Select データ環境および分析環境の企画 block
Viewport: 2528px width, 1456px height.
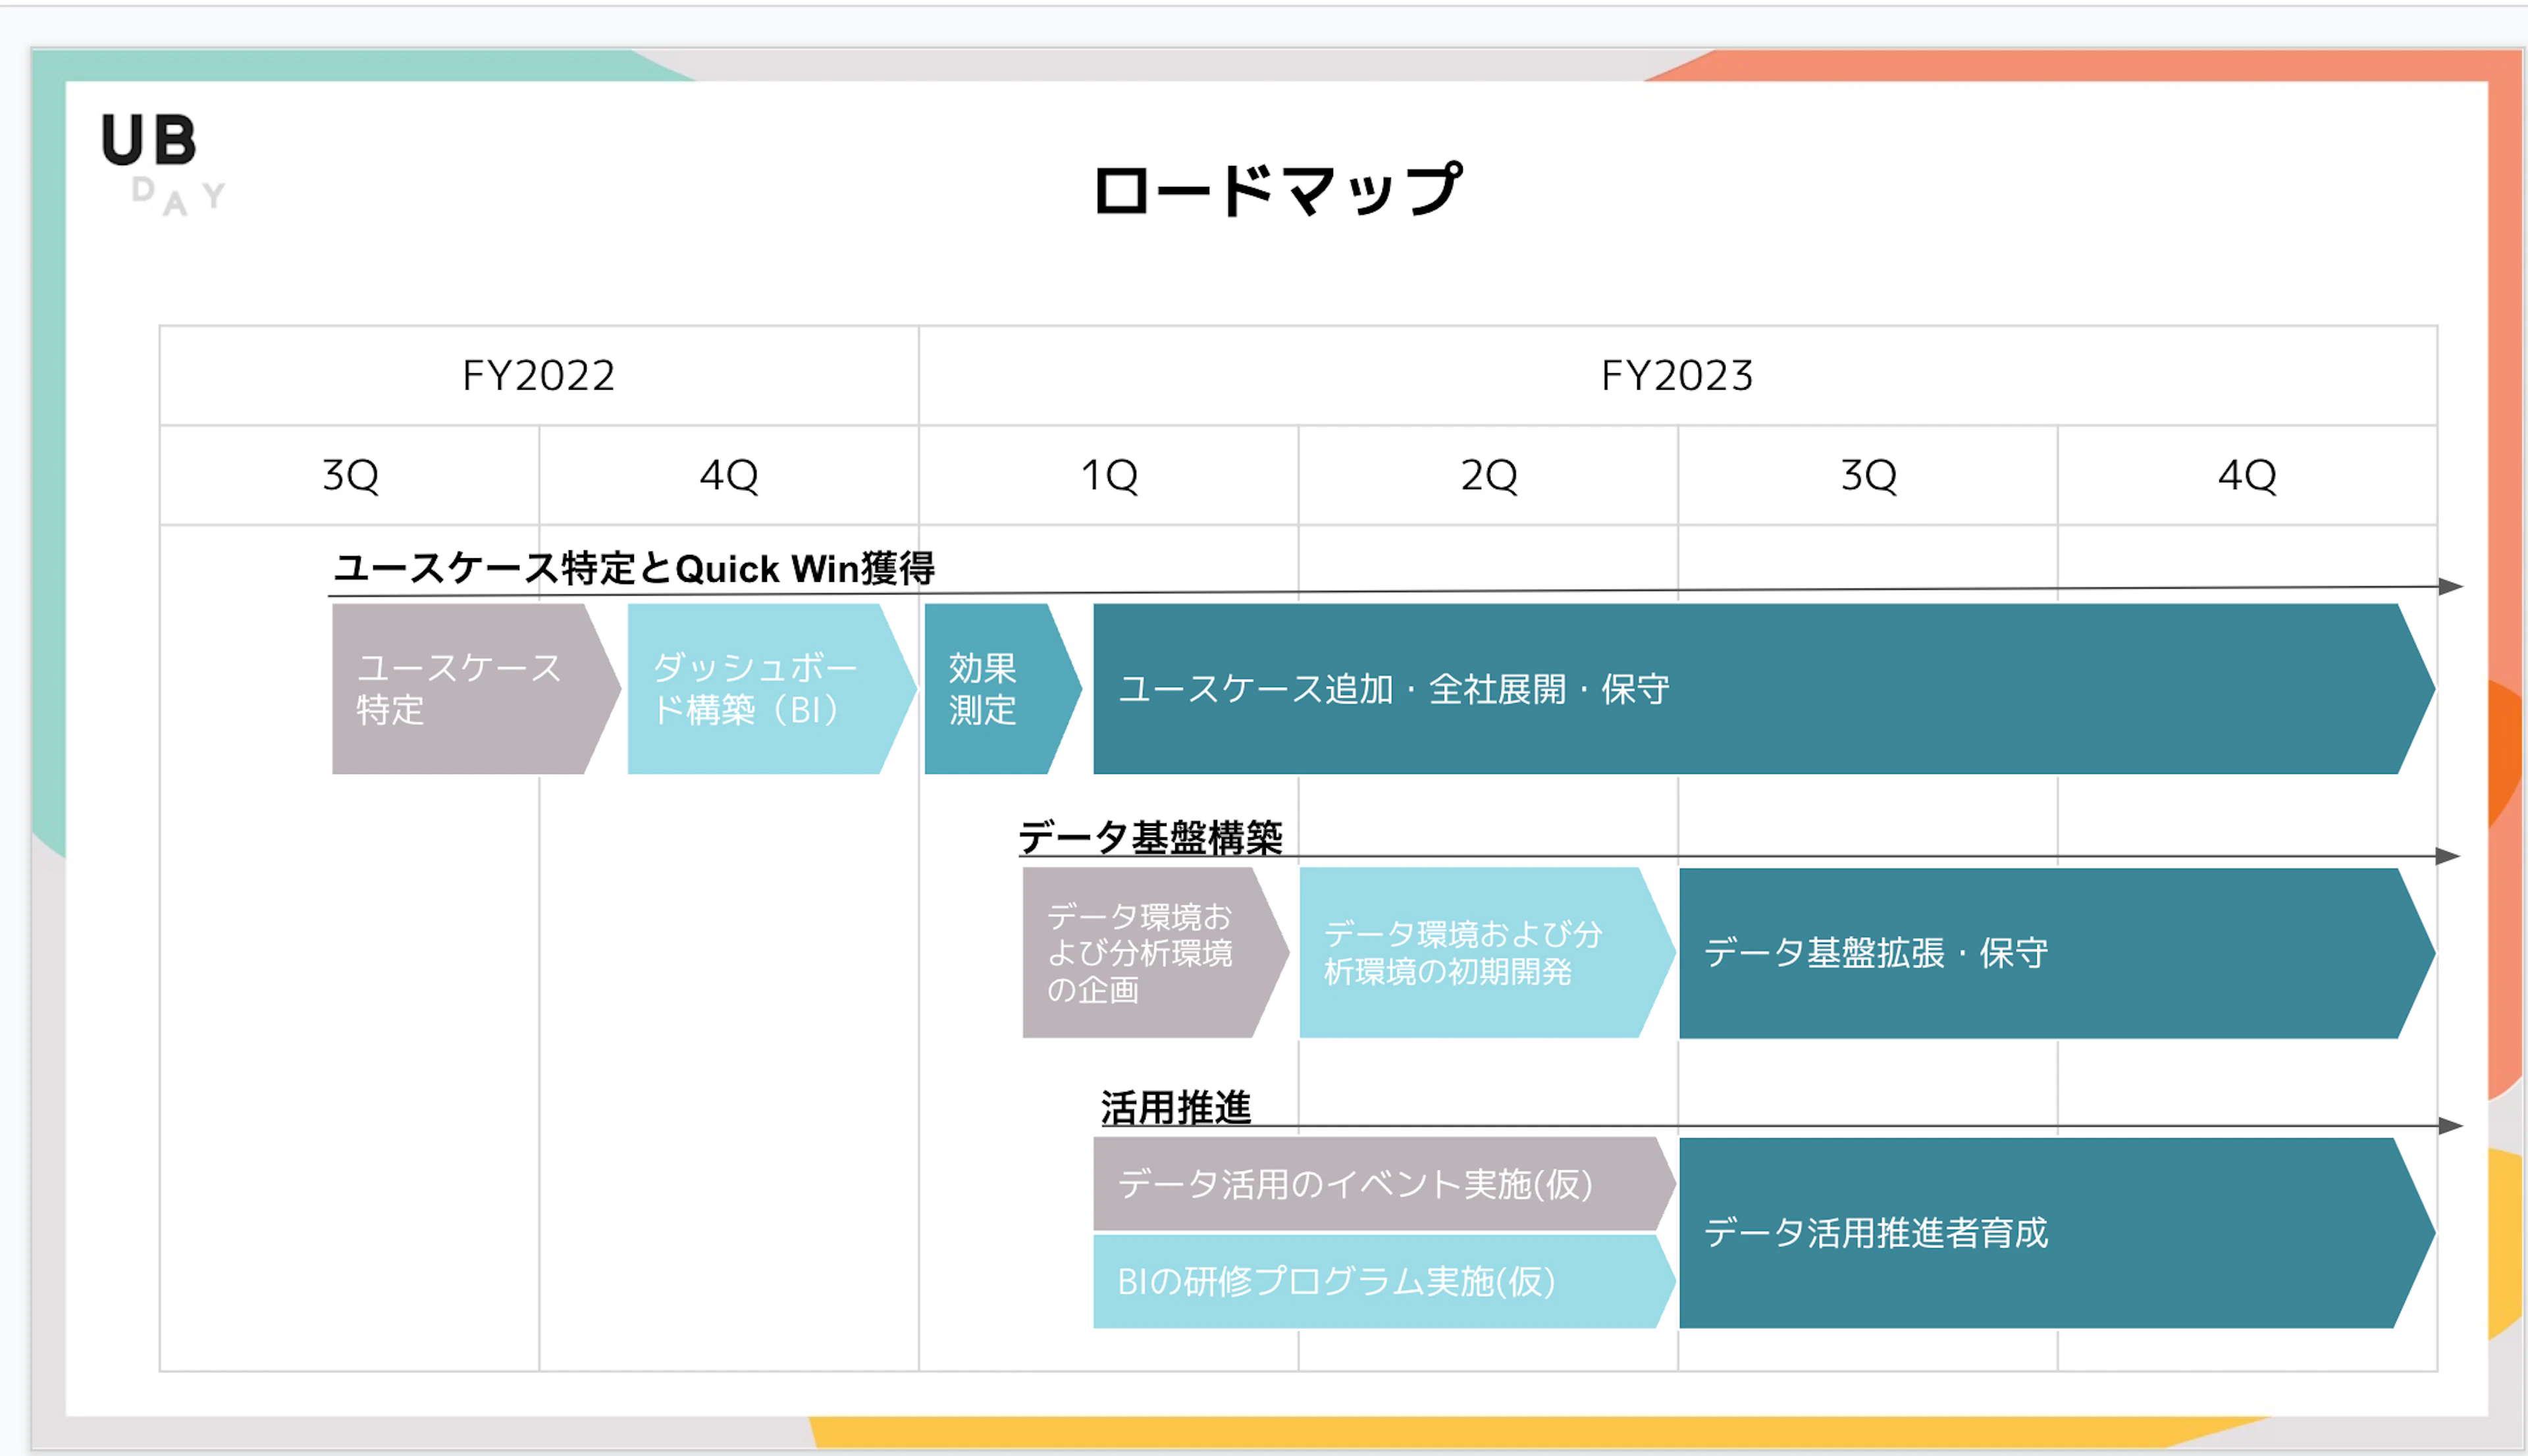click(x=1155, y=952)
